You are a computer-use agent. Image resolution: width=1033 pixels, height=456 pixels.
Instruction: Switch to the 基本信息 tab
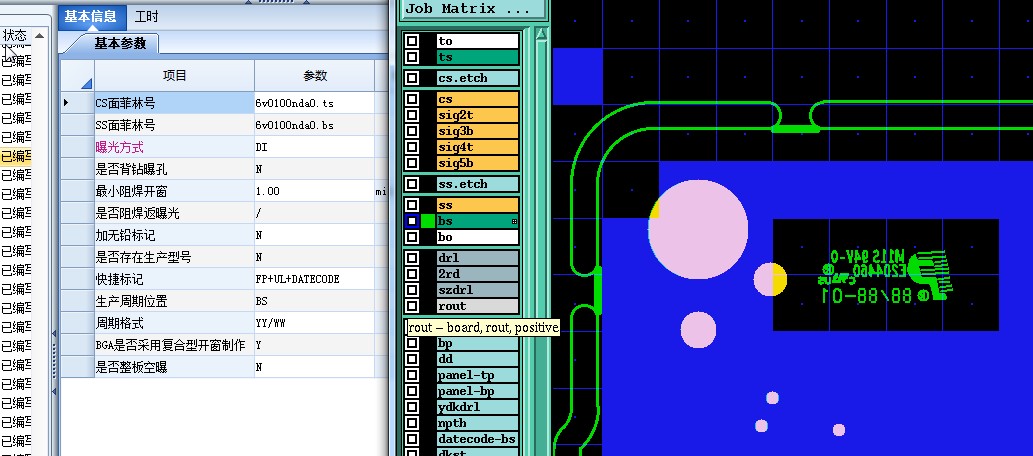tap(90, 16)
